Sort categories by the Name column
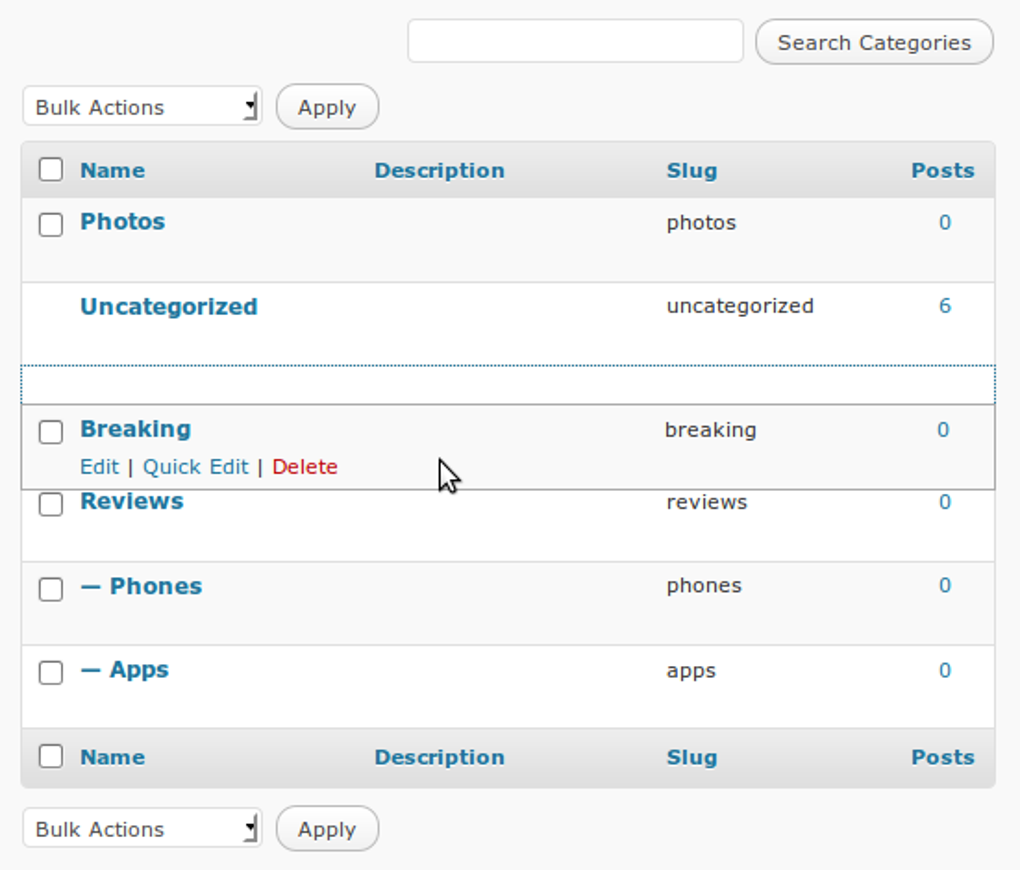Image resolution: width=1020 pixels, height=870 pixels. (x=111, y=170)
